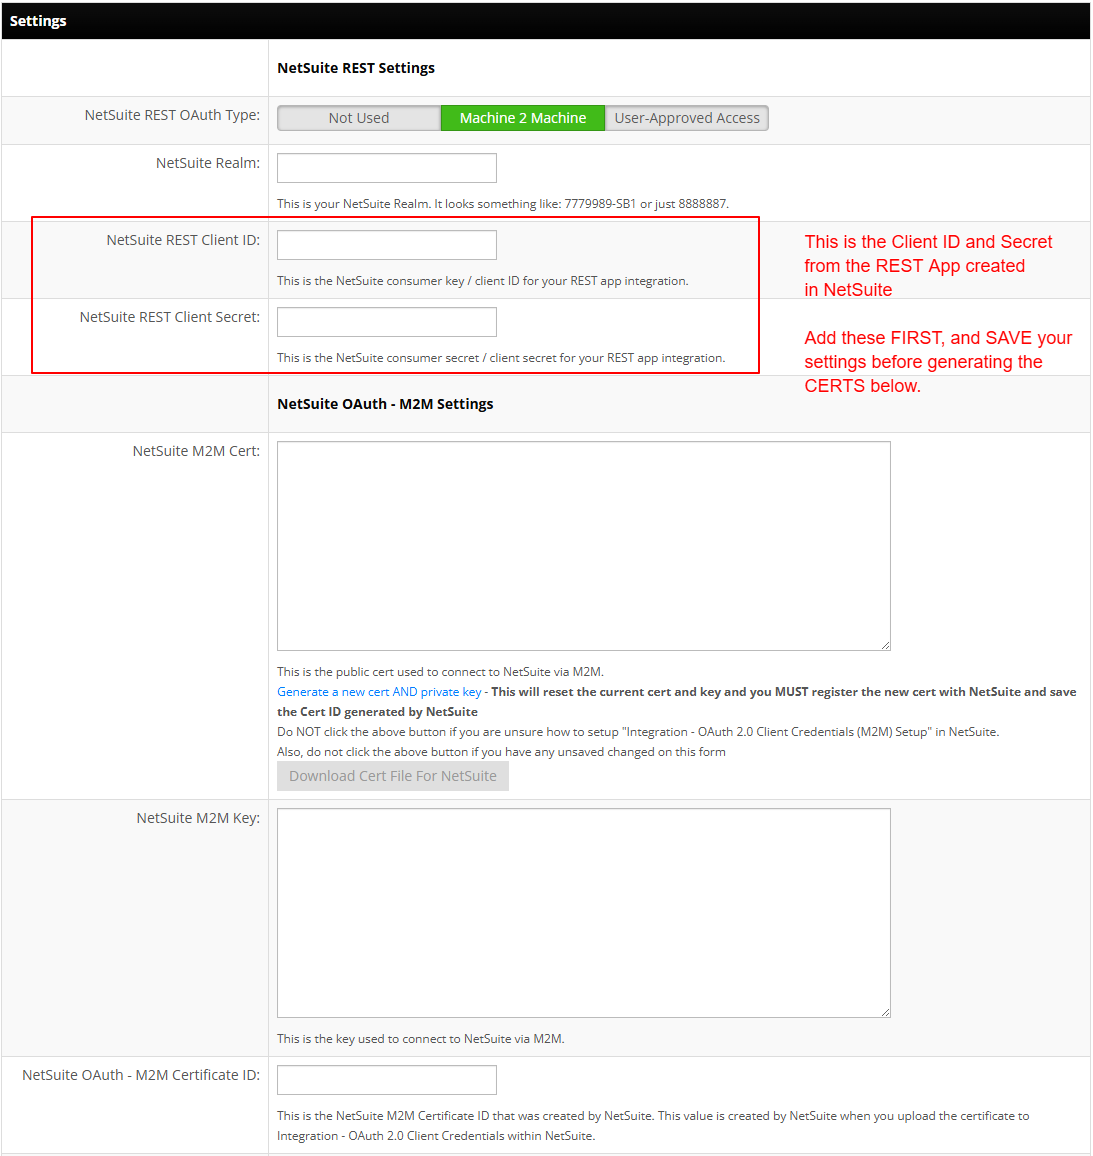The width and height of the screenshot is (1093, 1156).
Task: Focus the M2M Certificate ID field
Action: click(386, 1080)
